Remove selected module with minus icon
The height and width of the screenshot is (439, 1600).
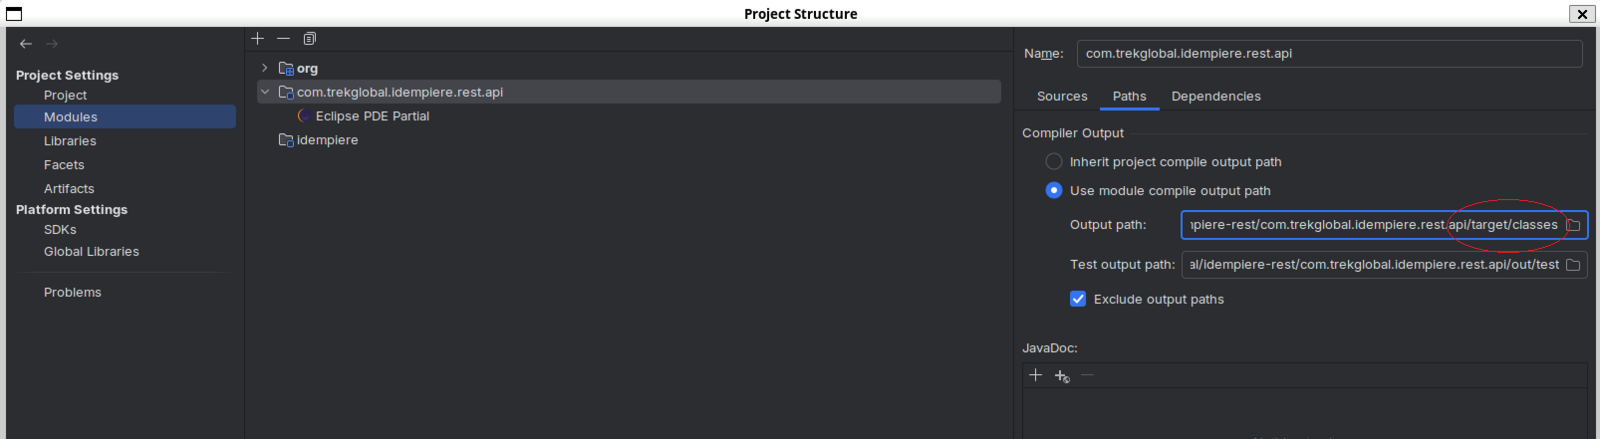[284, 39]
